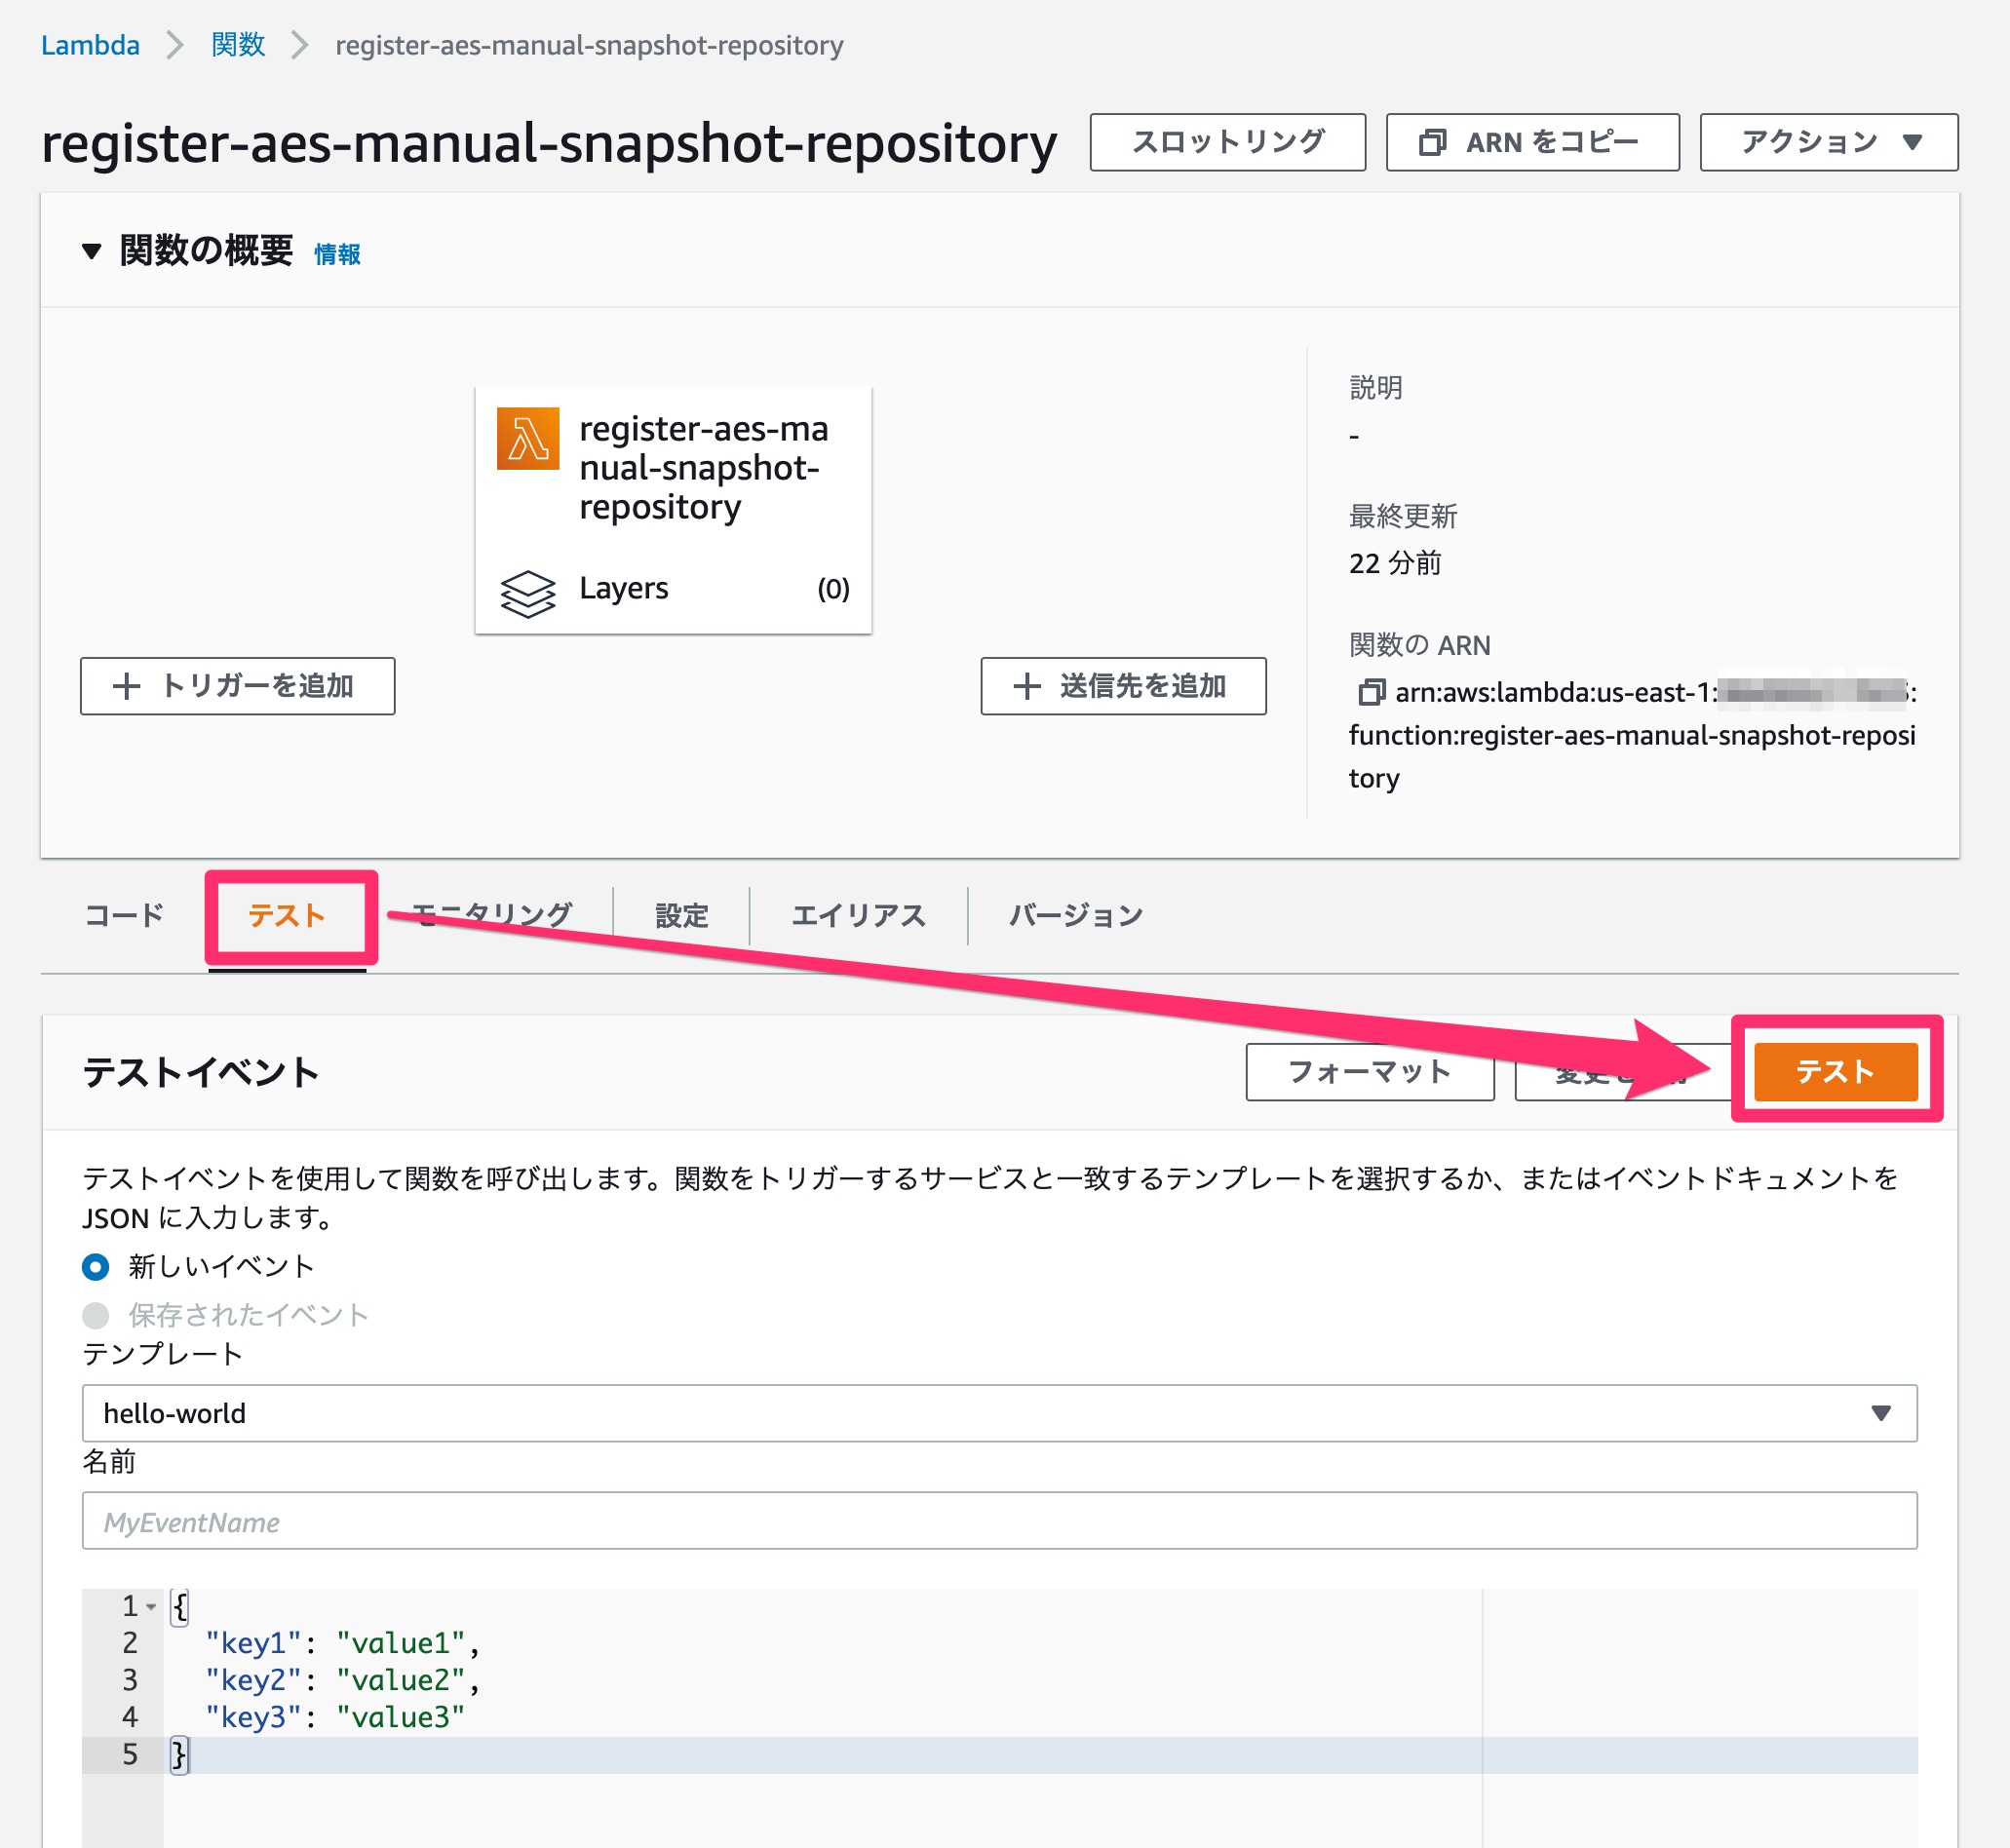Viewport: 2010px width, 1848px height.
Task: Click the 22 分前 last updated value
Action: pos(1395,563)
